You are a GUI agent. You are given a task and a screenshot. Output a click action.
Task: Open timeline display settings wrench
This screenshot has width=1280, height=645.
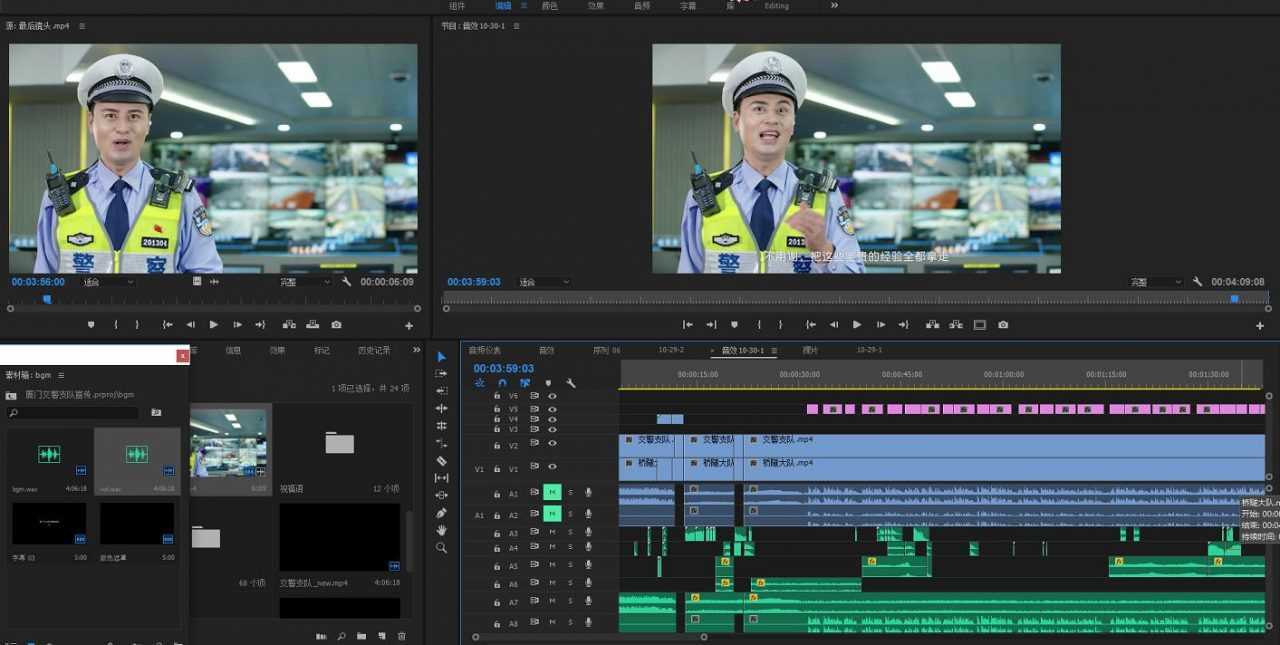click(571, 383)
